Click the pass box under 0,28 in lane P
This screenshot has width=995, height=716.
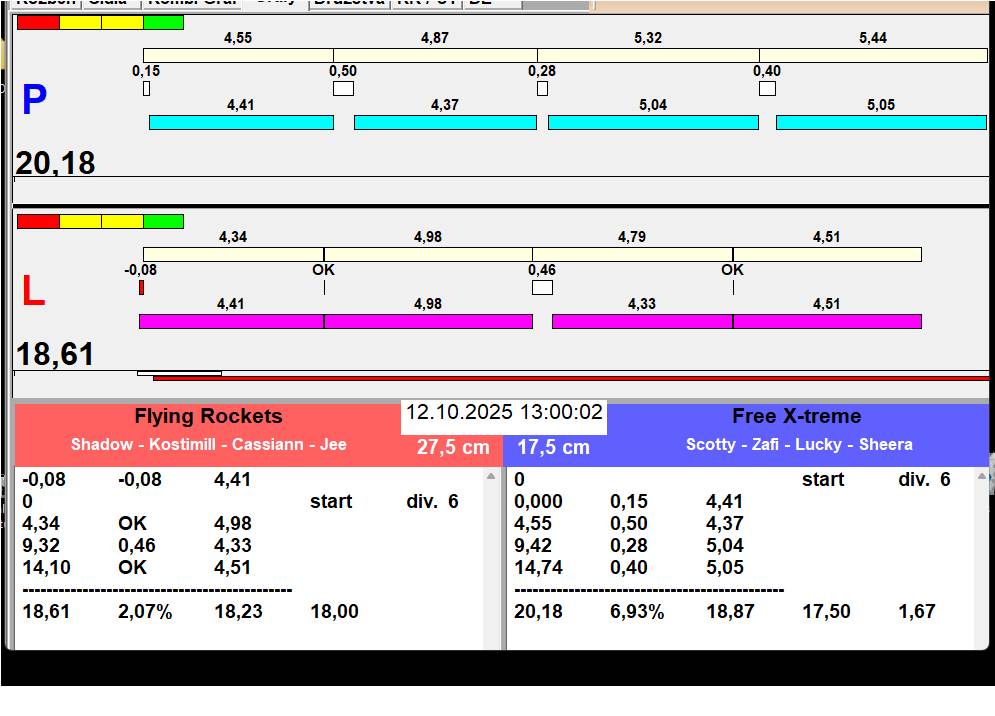543,89
